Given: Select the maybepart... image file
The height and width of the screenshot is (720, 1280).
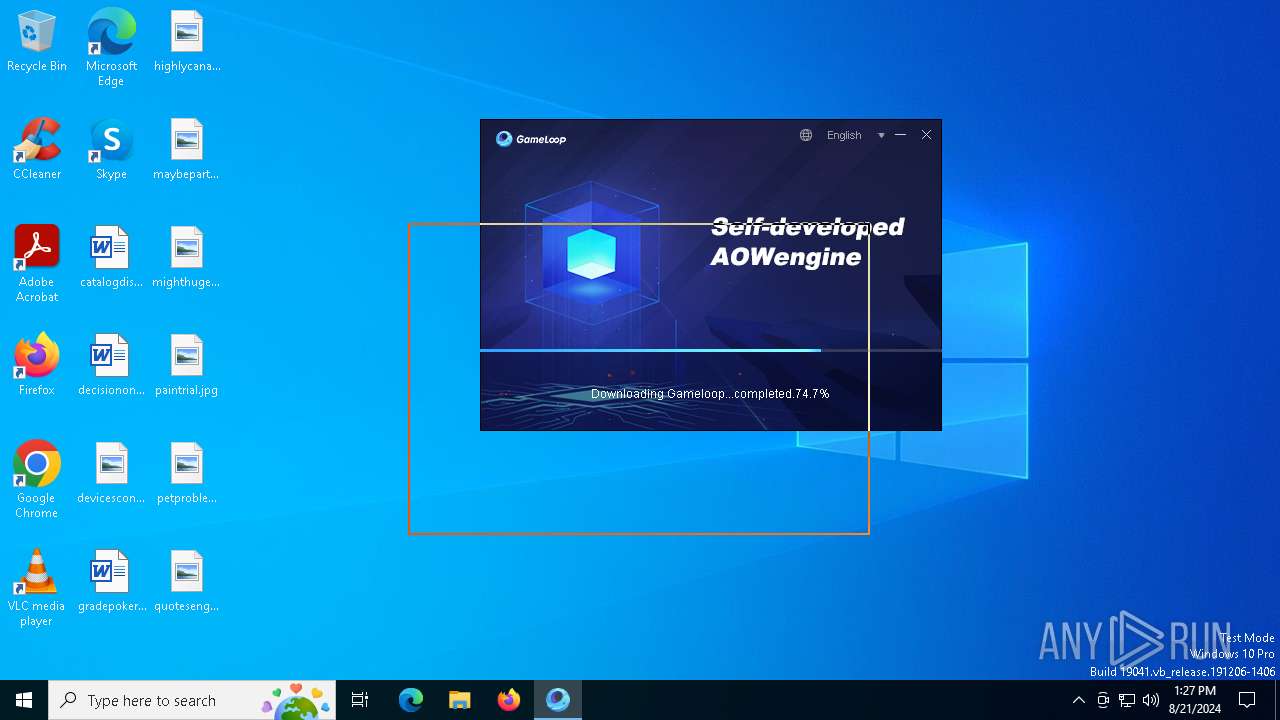Looking at the screenshot, I should point(187,150).
